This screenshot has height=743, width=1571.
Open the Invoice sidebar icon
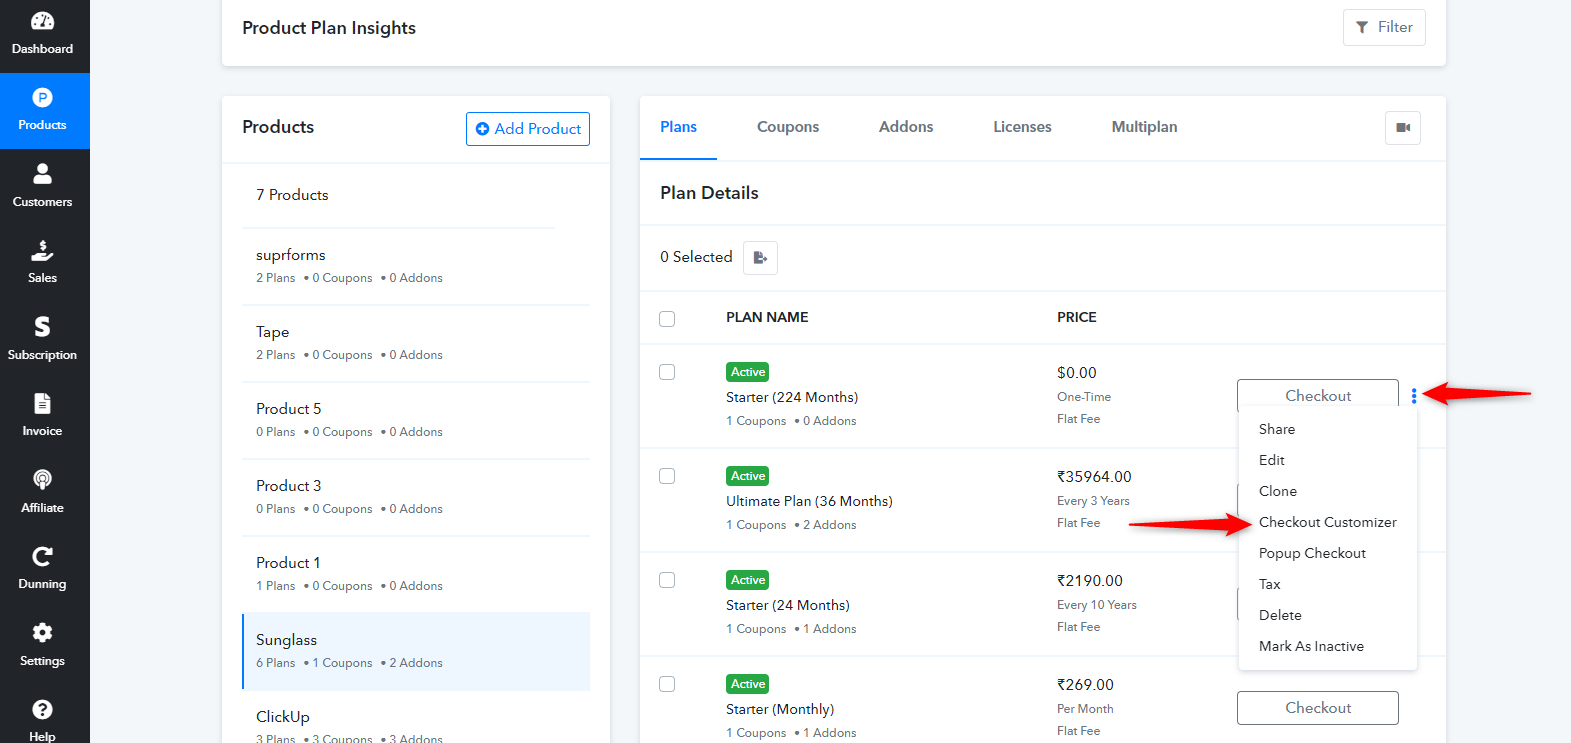[x=42, y=403]
